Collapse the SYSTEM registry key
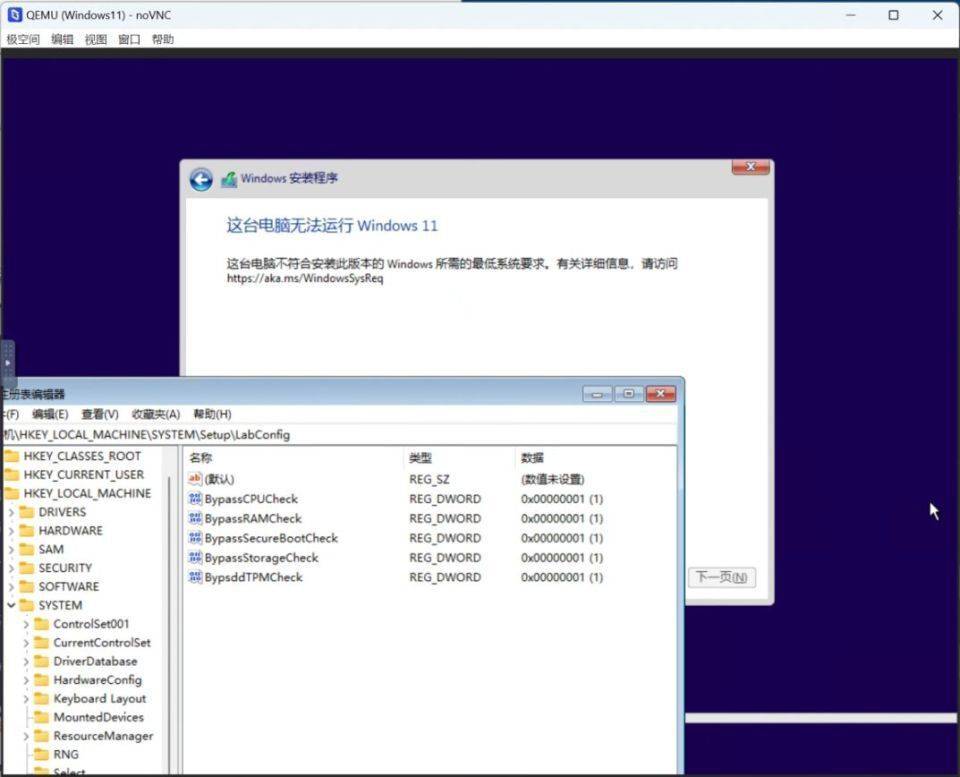 tap(11, 605)
